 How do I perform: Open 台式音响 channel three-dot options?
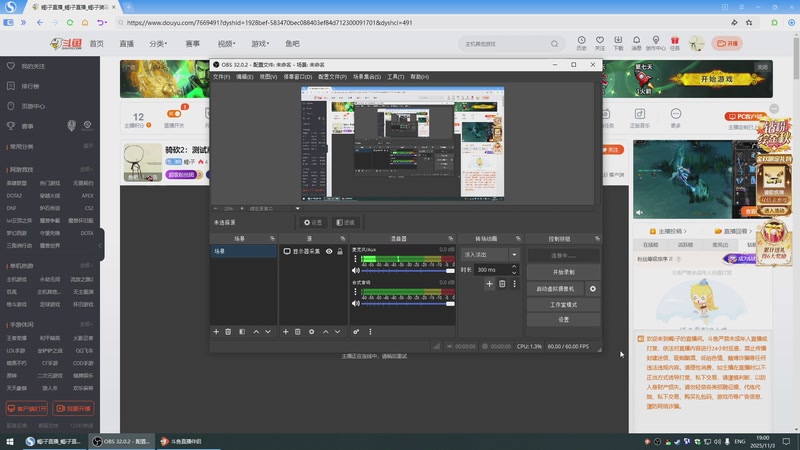click(355, 292)
